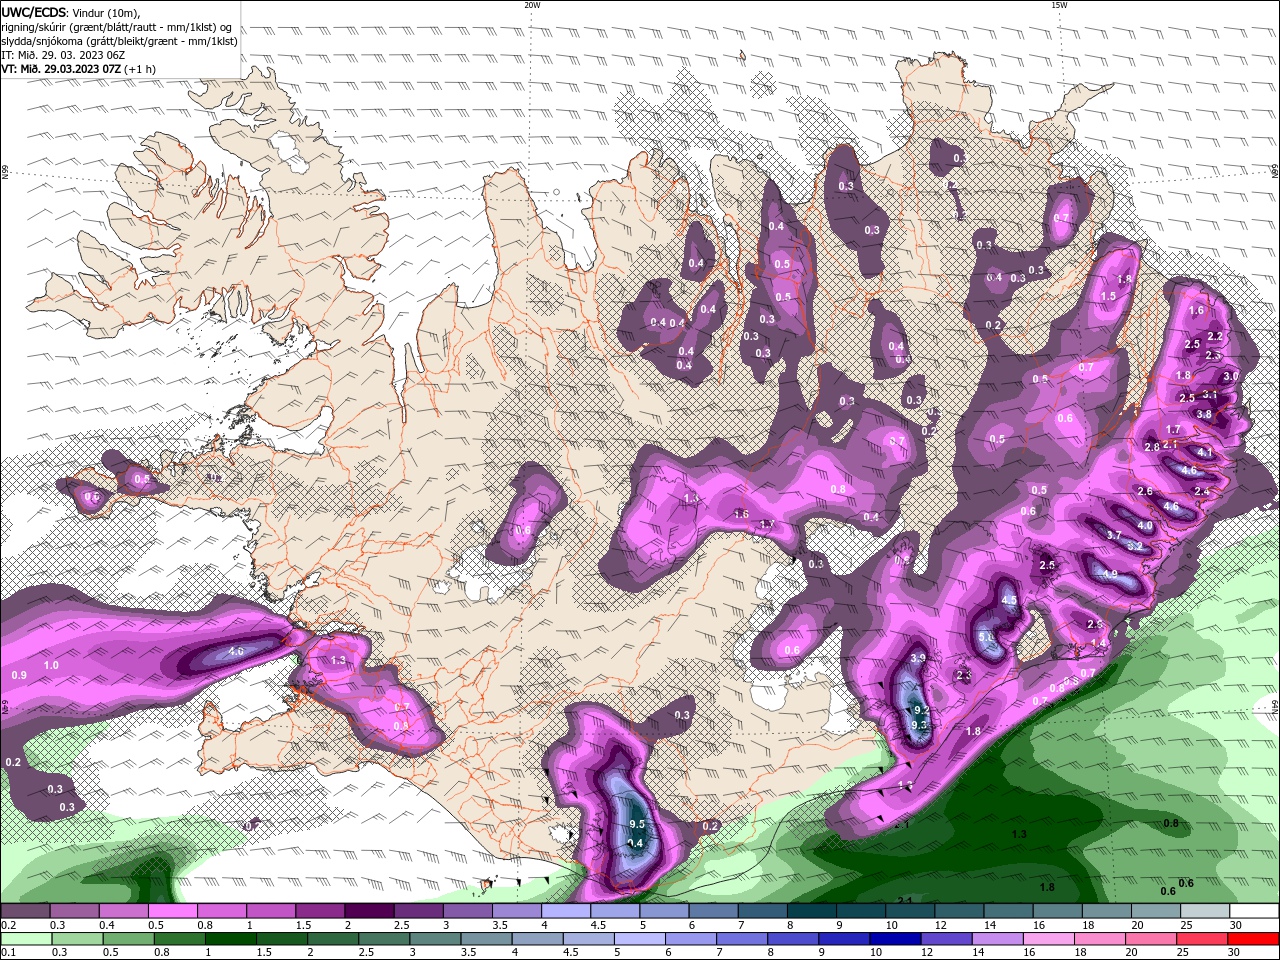The height and width of the screenshot is (960, 1280).
Task: Pick the dark teal 8 swatch in snow legend
Action: pos(812,911)
